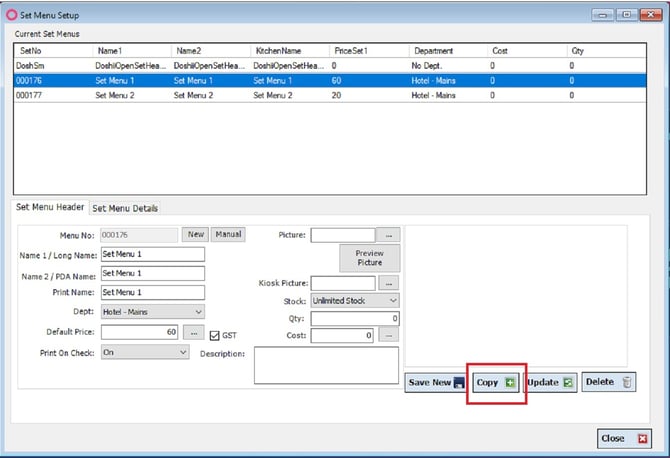This screenshot has height=458, width=670.
Task: Browse for Kiosk Picture using ellipsis button
Action: point(388,283)
